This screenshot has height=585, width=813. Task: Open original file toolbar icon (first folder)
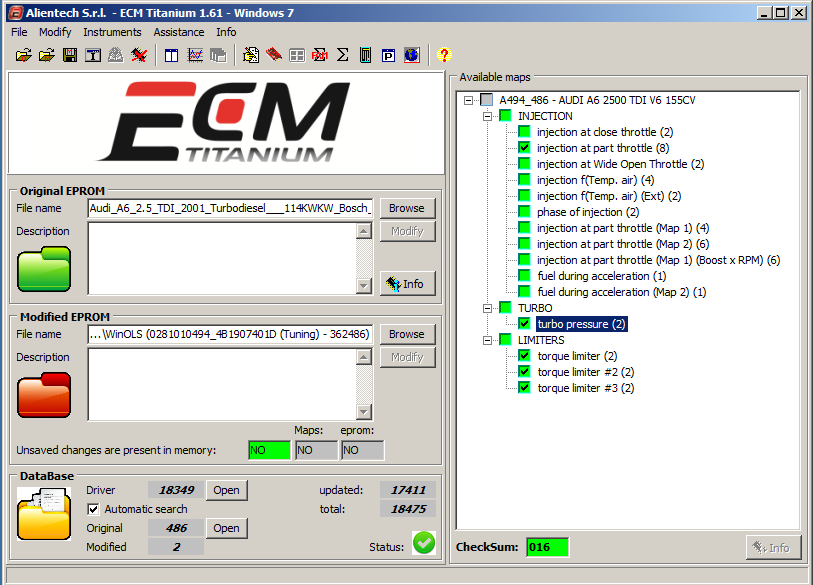click(23, 55)
